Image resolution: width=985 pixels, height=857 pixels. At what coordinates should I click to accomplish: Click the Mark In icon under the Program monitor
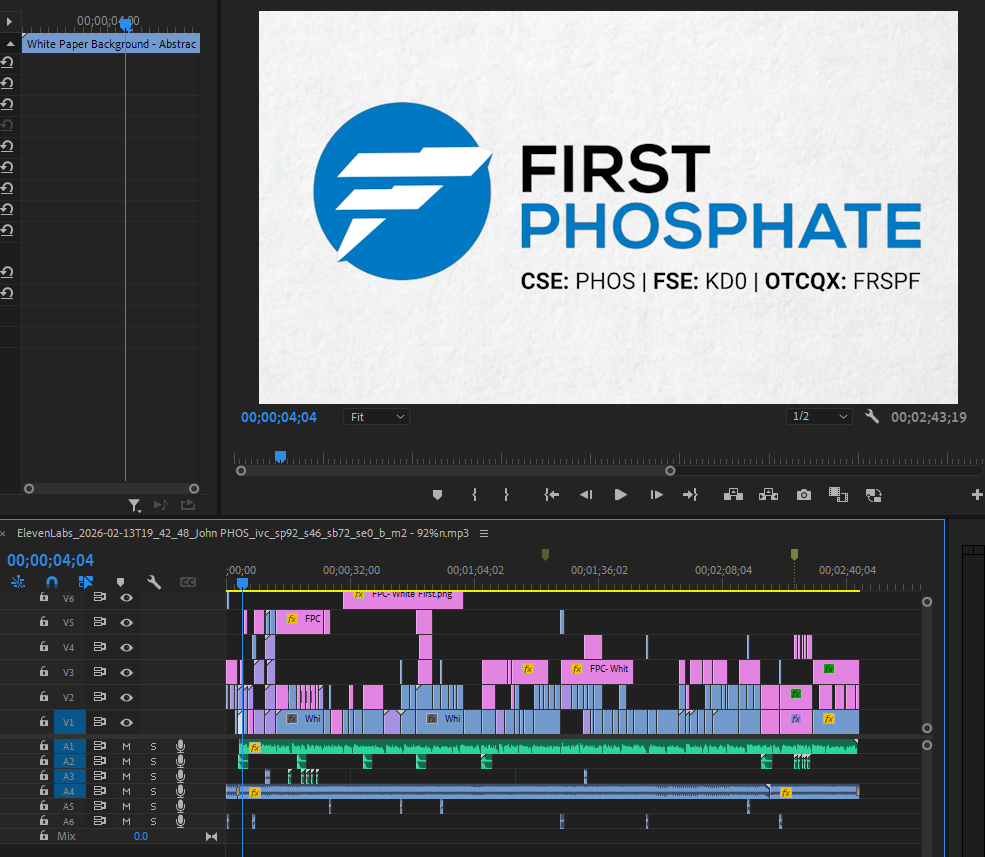[474, 494]
